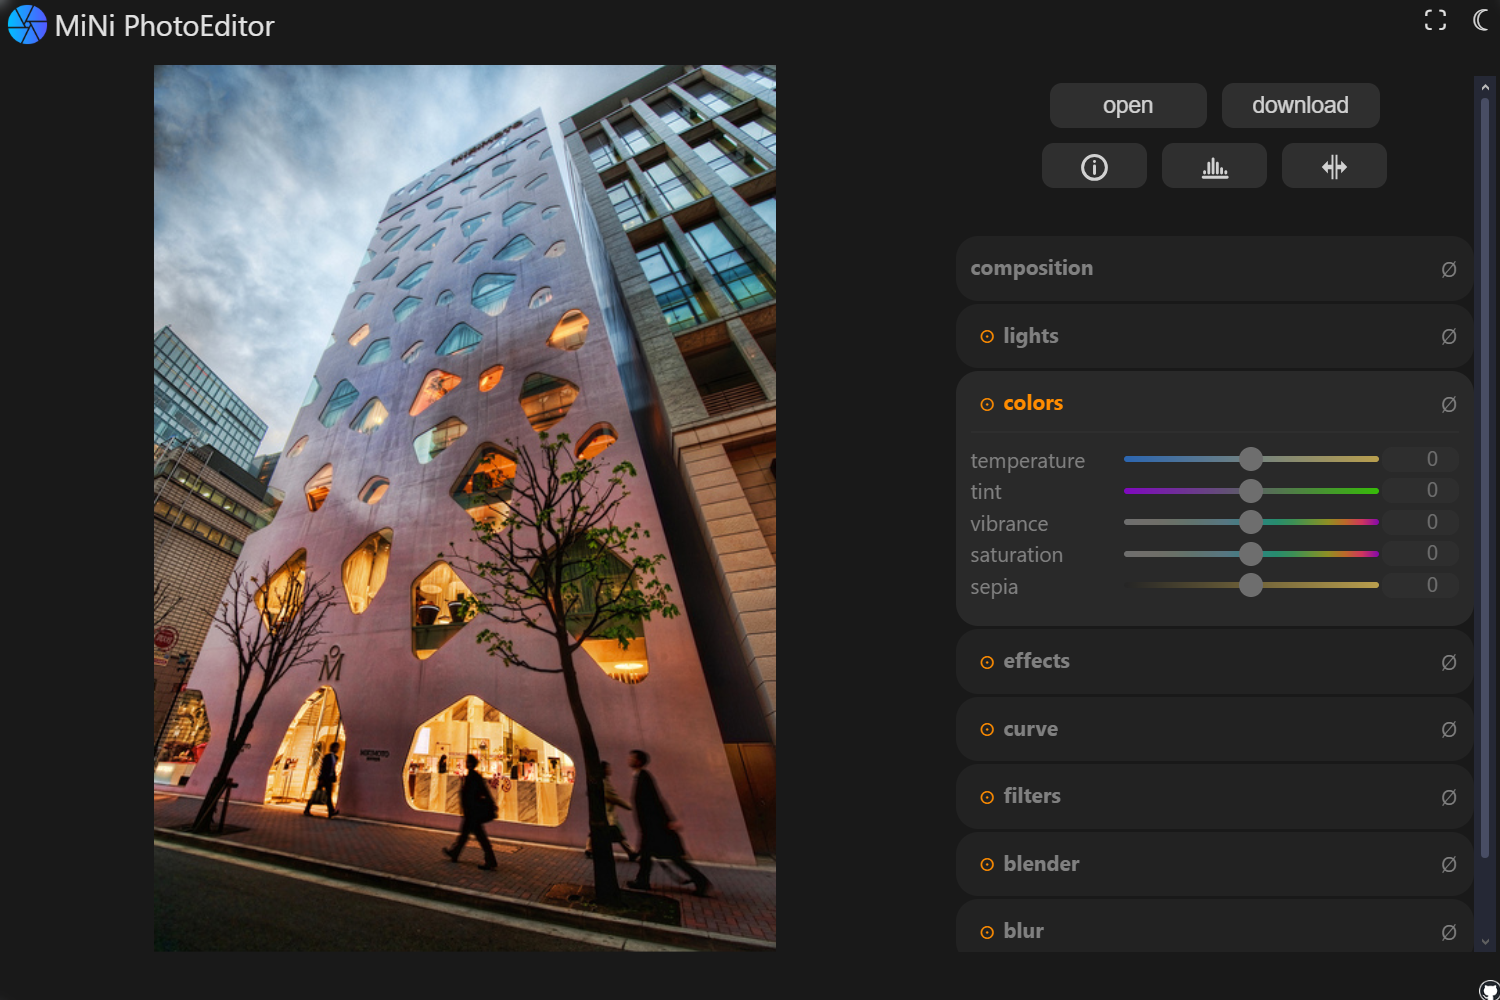Image resolution: width=1500 pixels, height=1000 pixels.
Task: Reset blur with its Ø icon
Action: [x=1448, y=932]
